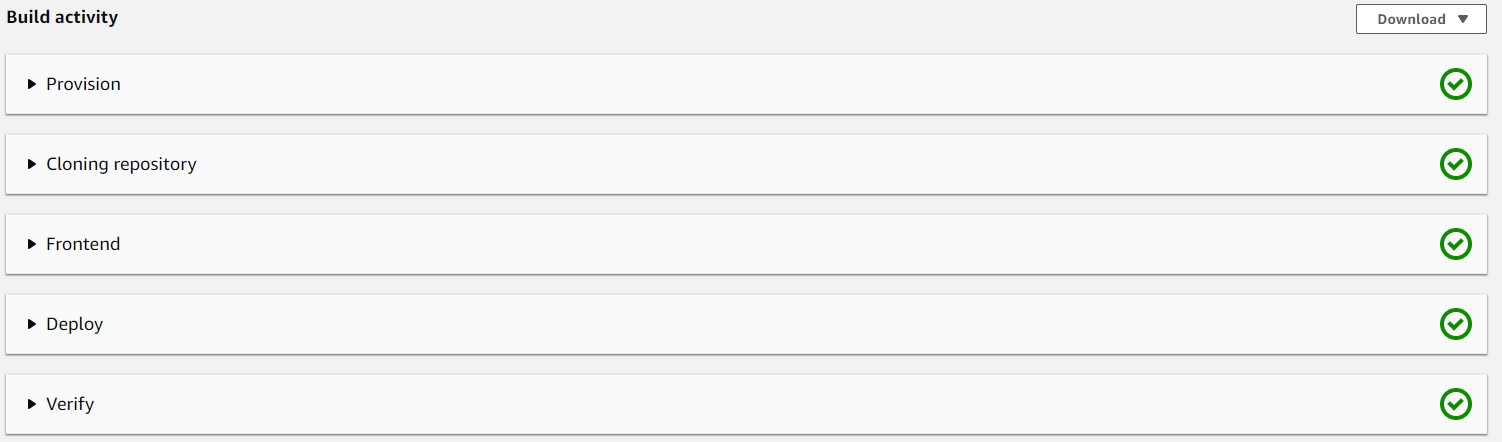Click the Download button's downward arrow
The image size is (1502, 442).
click(x=1463, y=19)
